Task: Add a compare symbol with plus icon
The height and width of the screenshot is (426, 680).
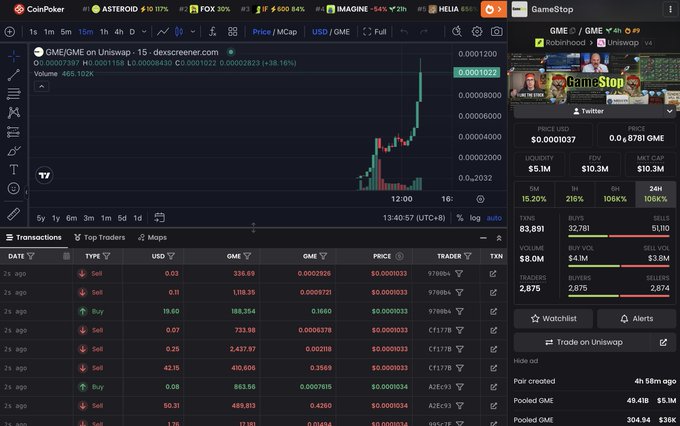Action: [x=10, y=32]
